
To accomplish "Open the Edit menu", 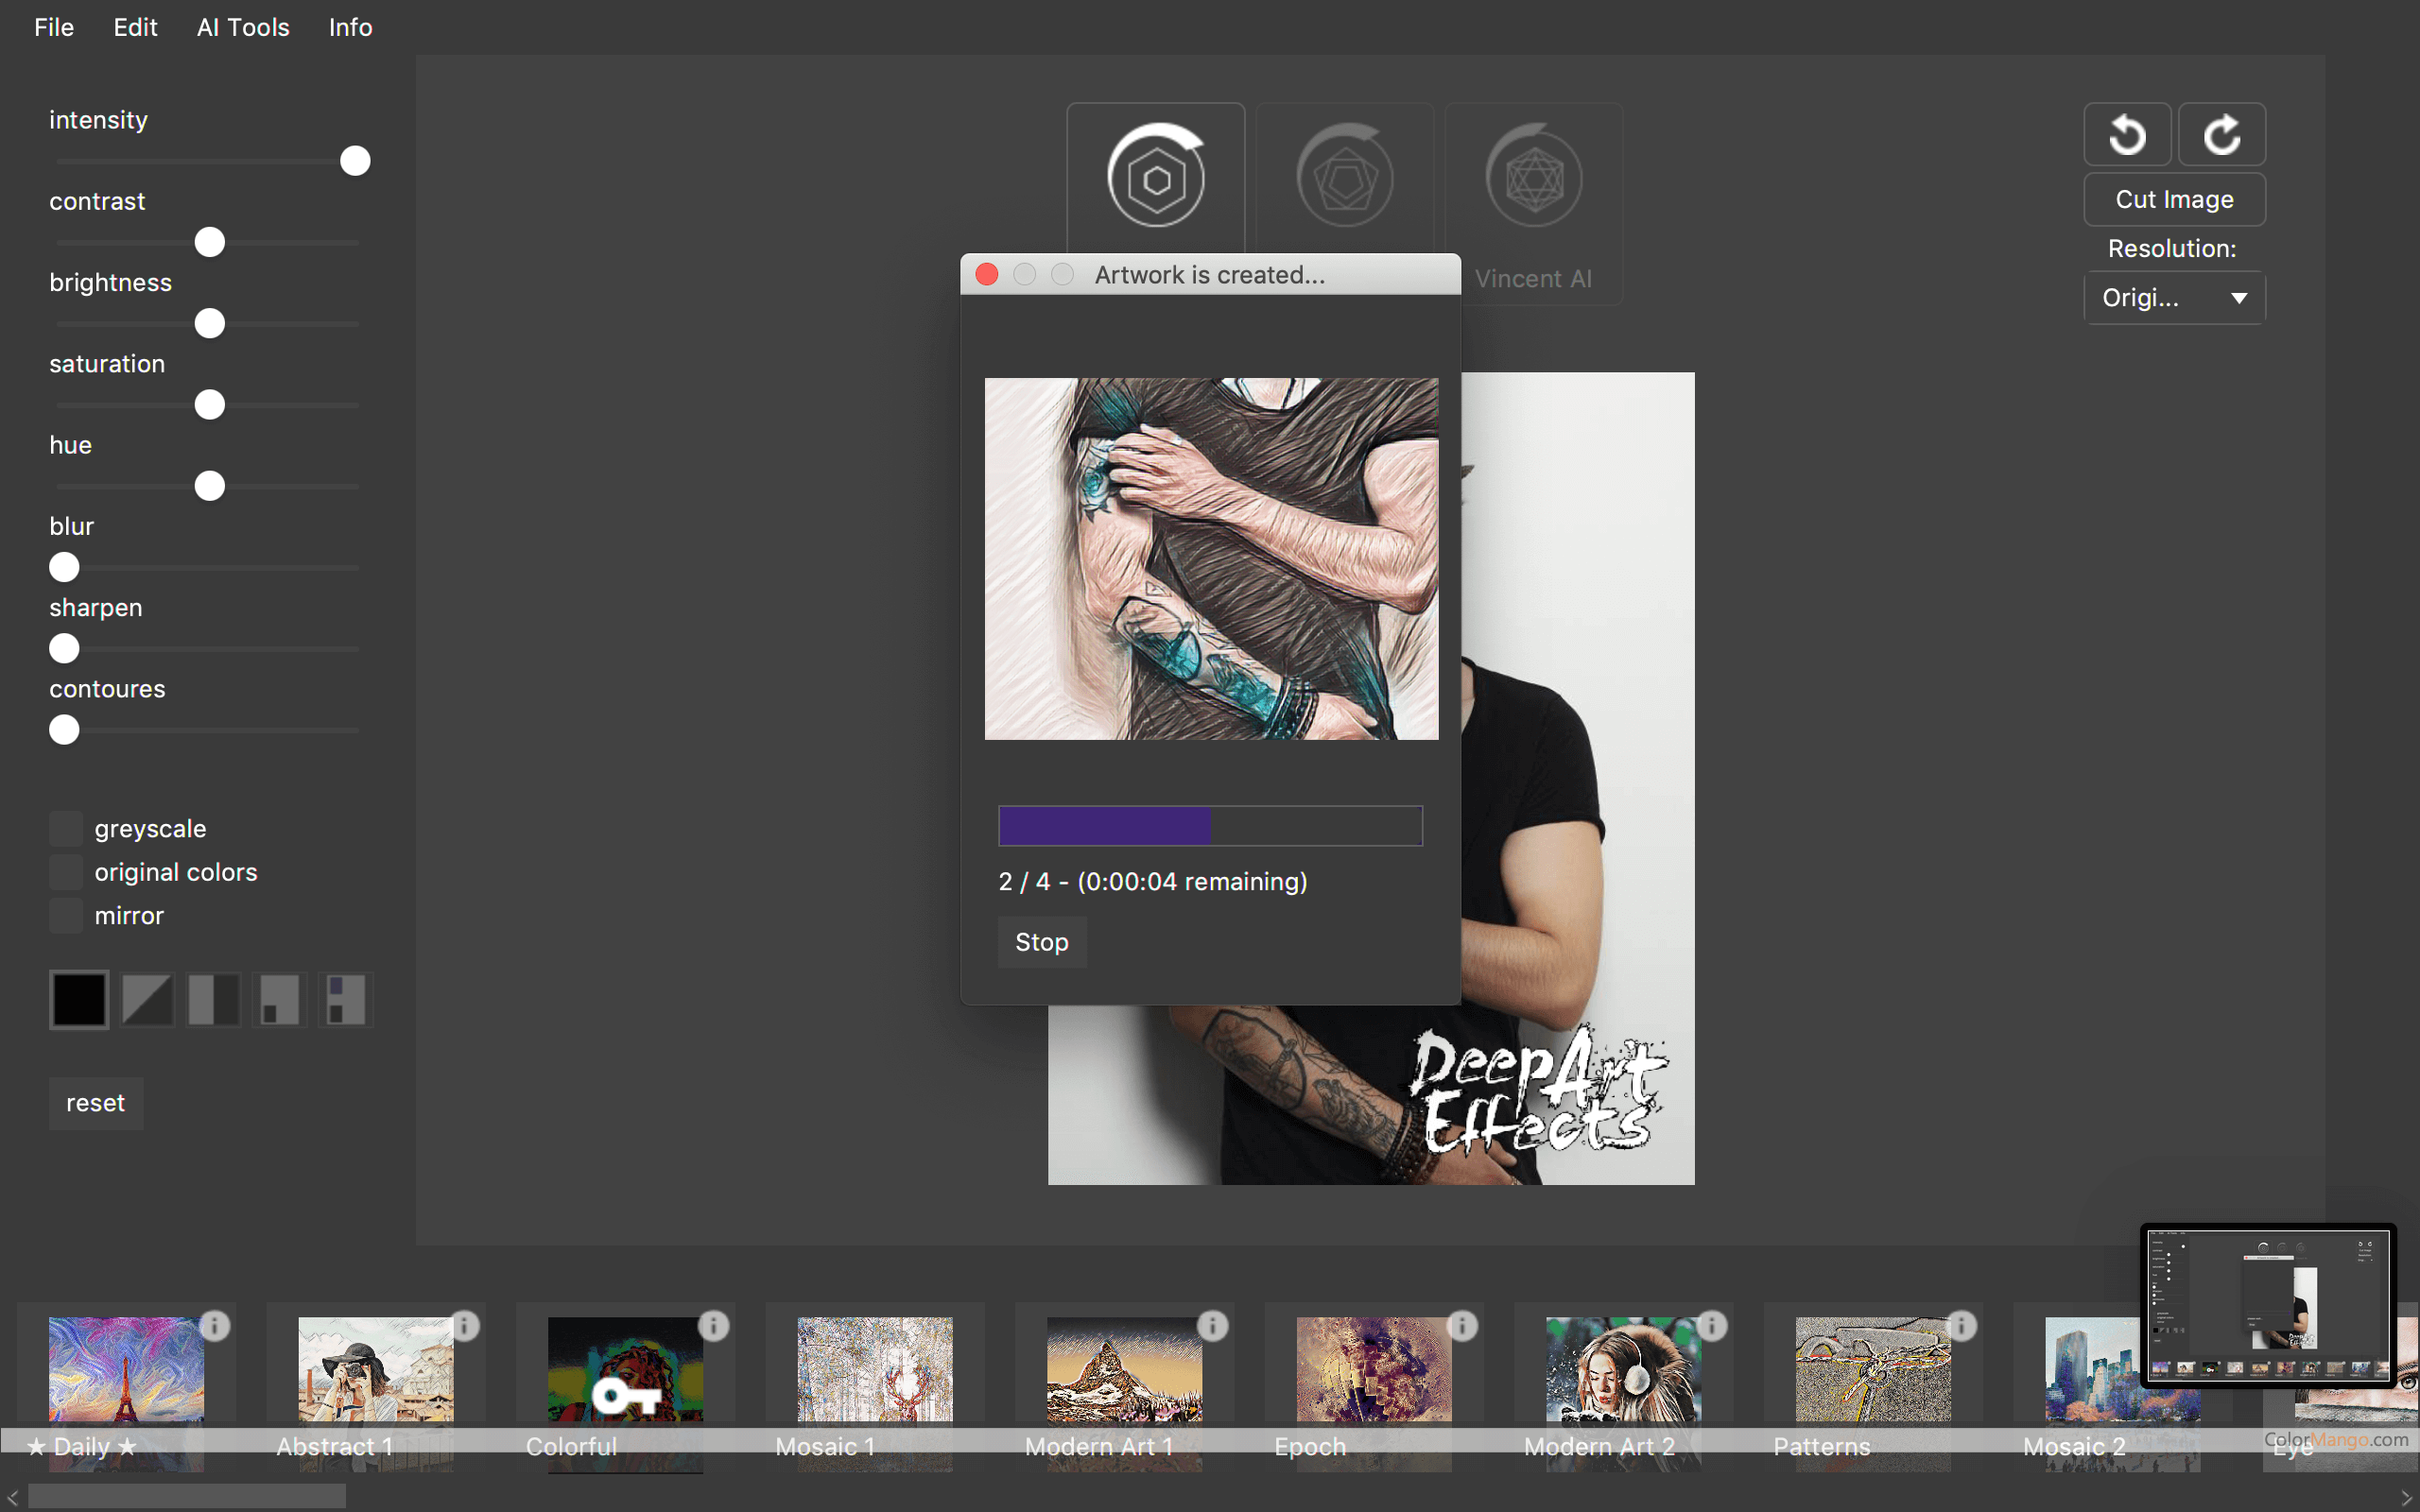I will 135,27.
